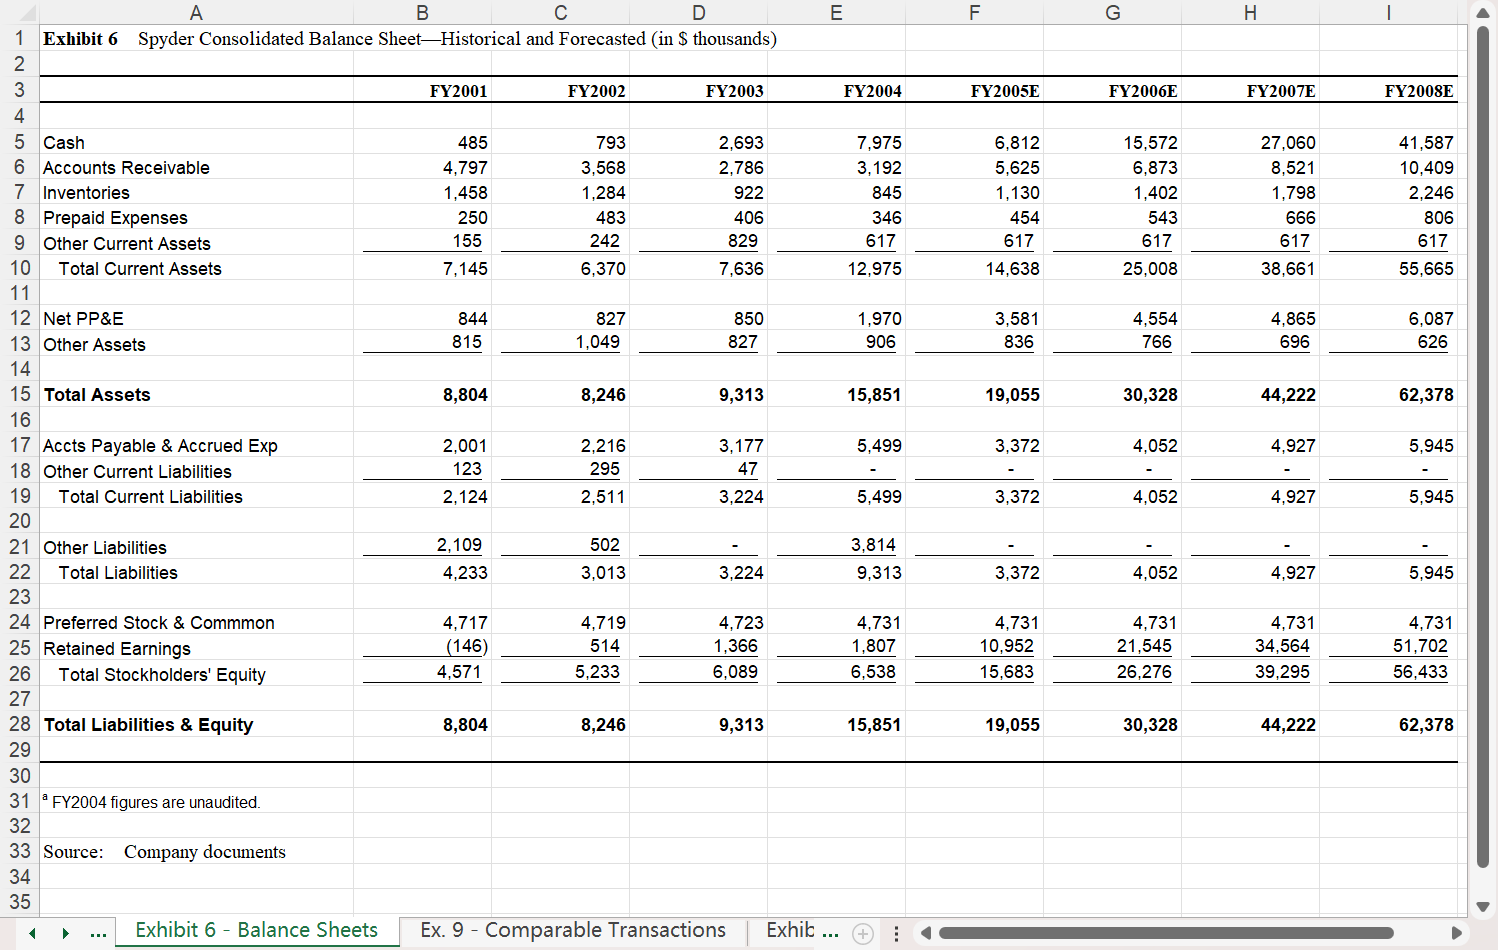Select Net PP&E value 3,581
Viewport: 1498px width, 950px height.
pyautogui.click(x=974, y=318)
